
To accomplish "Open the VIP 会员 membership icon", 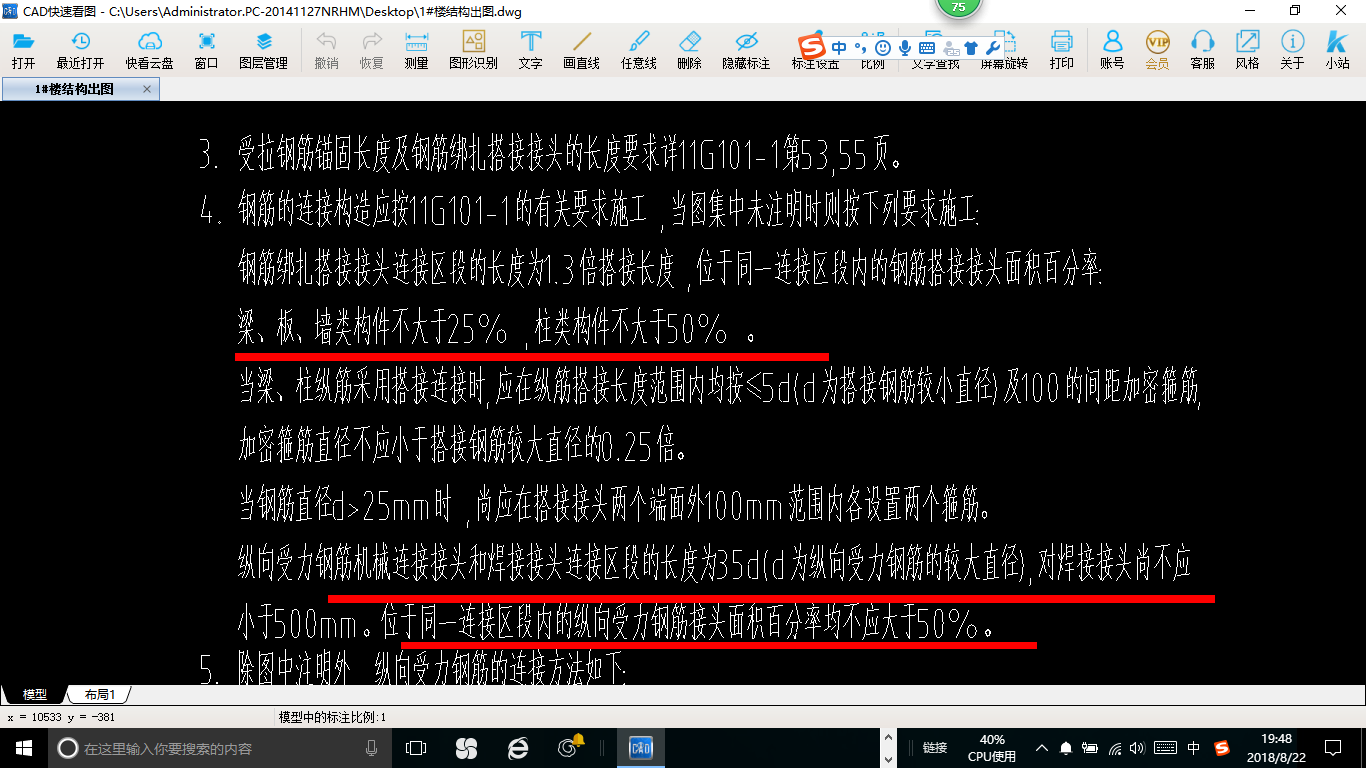I will click(x=1157, y=50).
